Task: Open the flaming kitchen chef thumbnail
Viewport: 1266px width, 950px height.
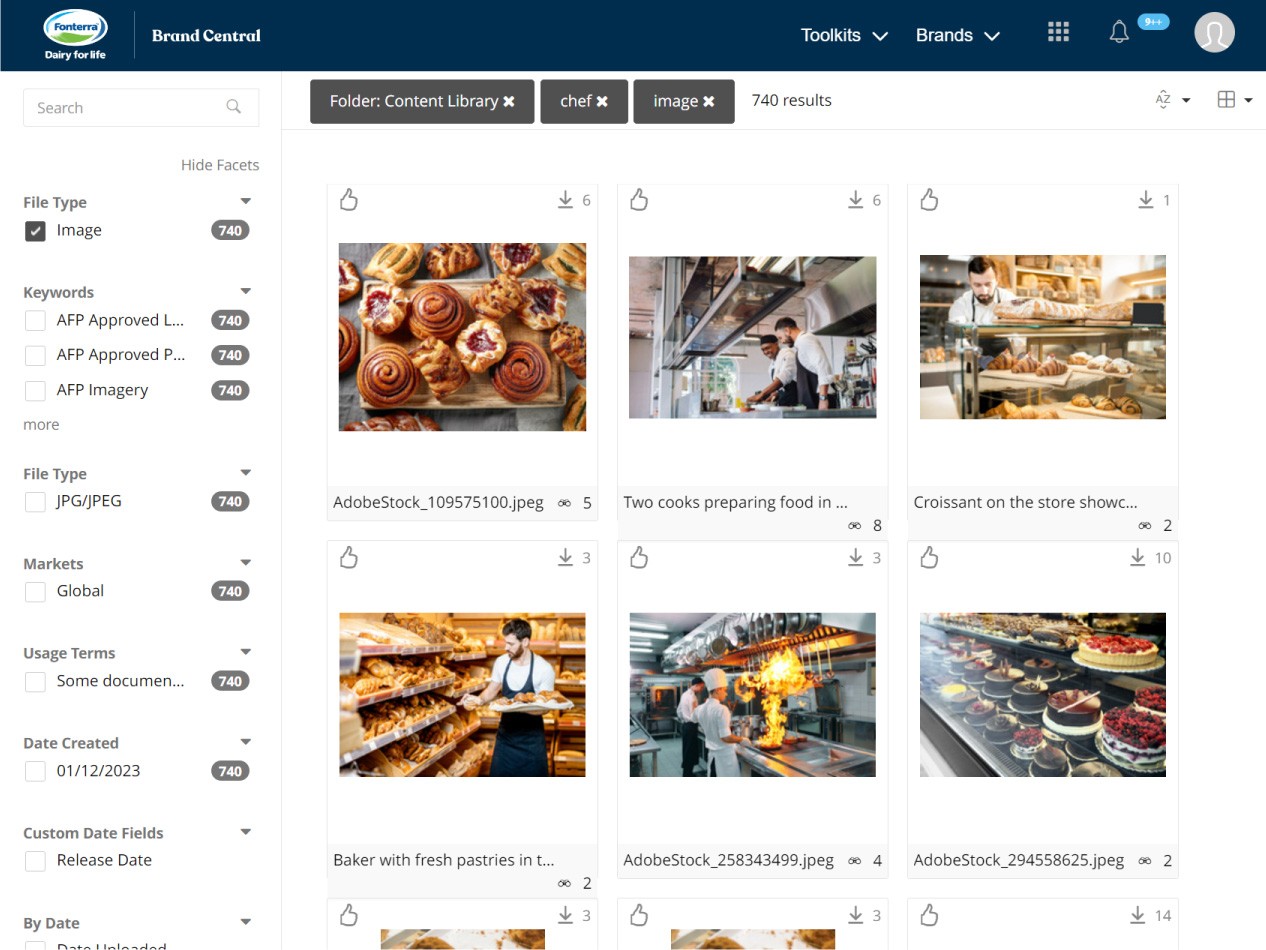Action: point(752,695)
